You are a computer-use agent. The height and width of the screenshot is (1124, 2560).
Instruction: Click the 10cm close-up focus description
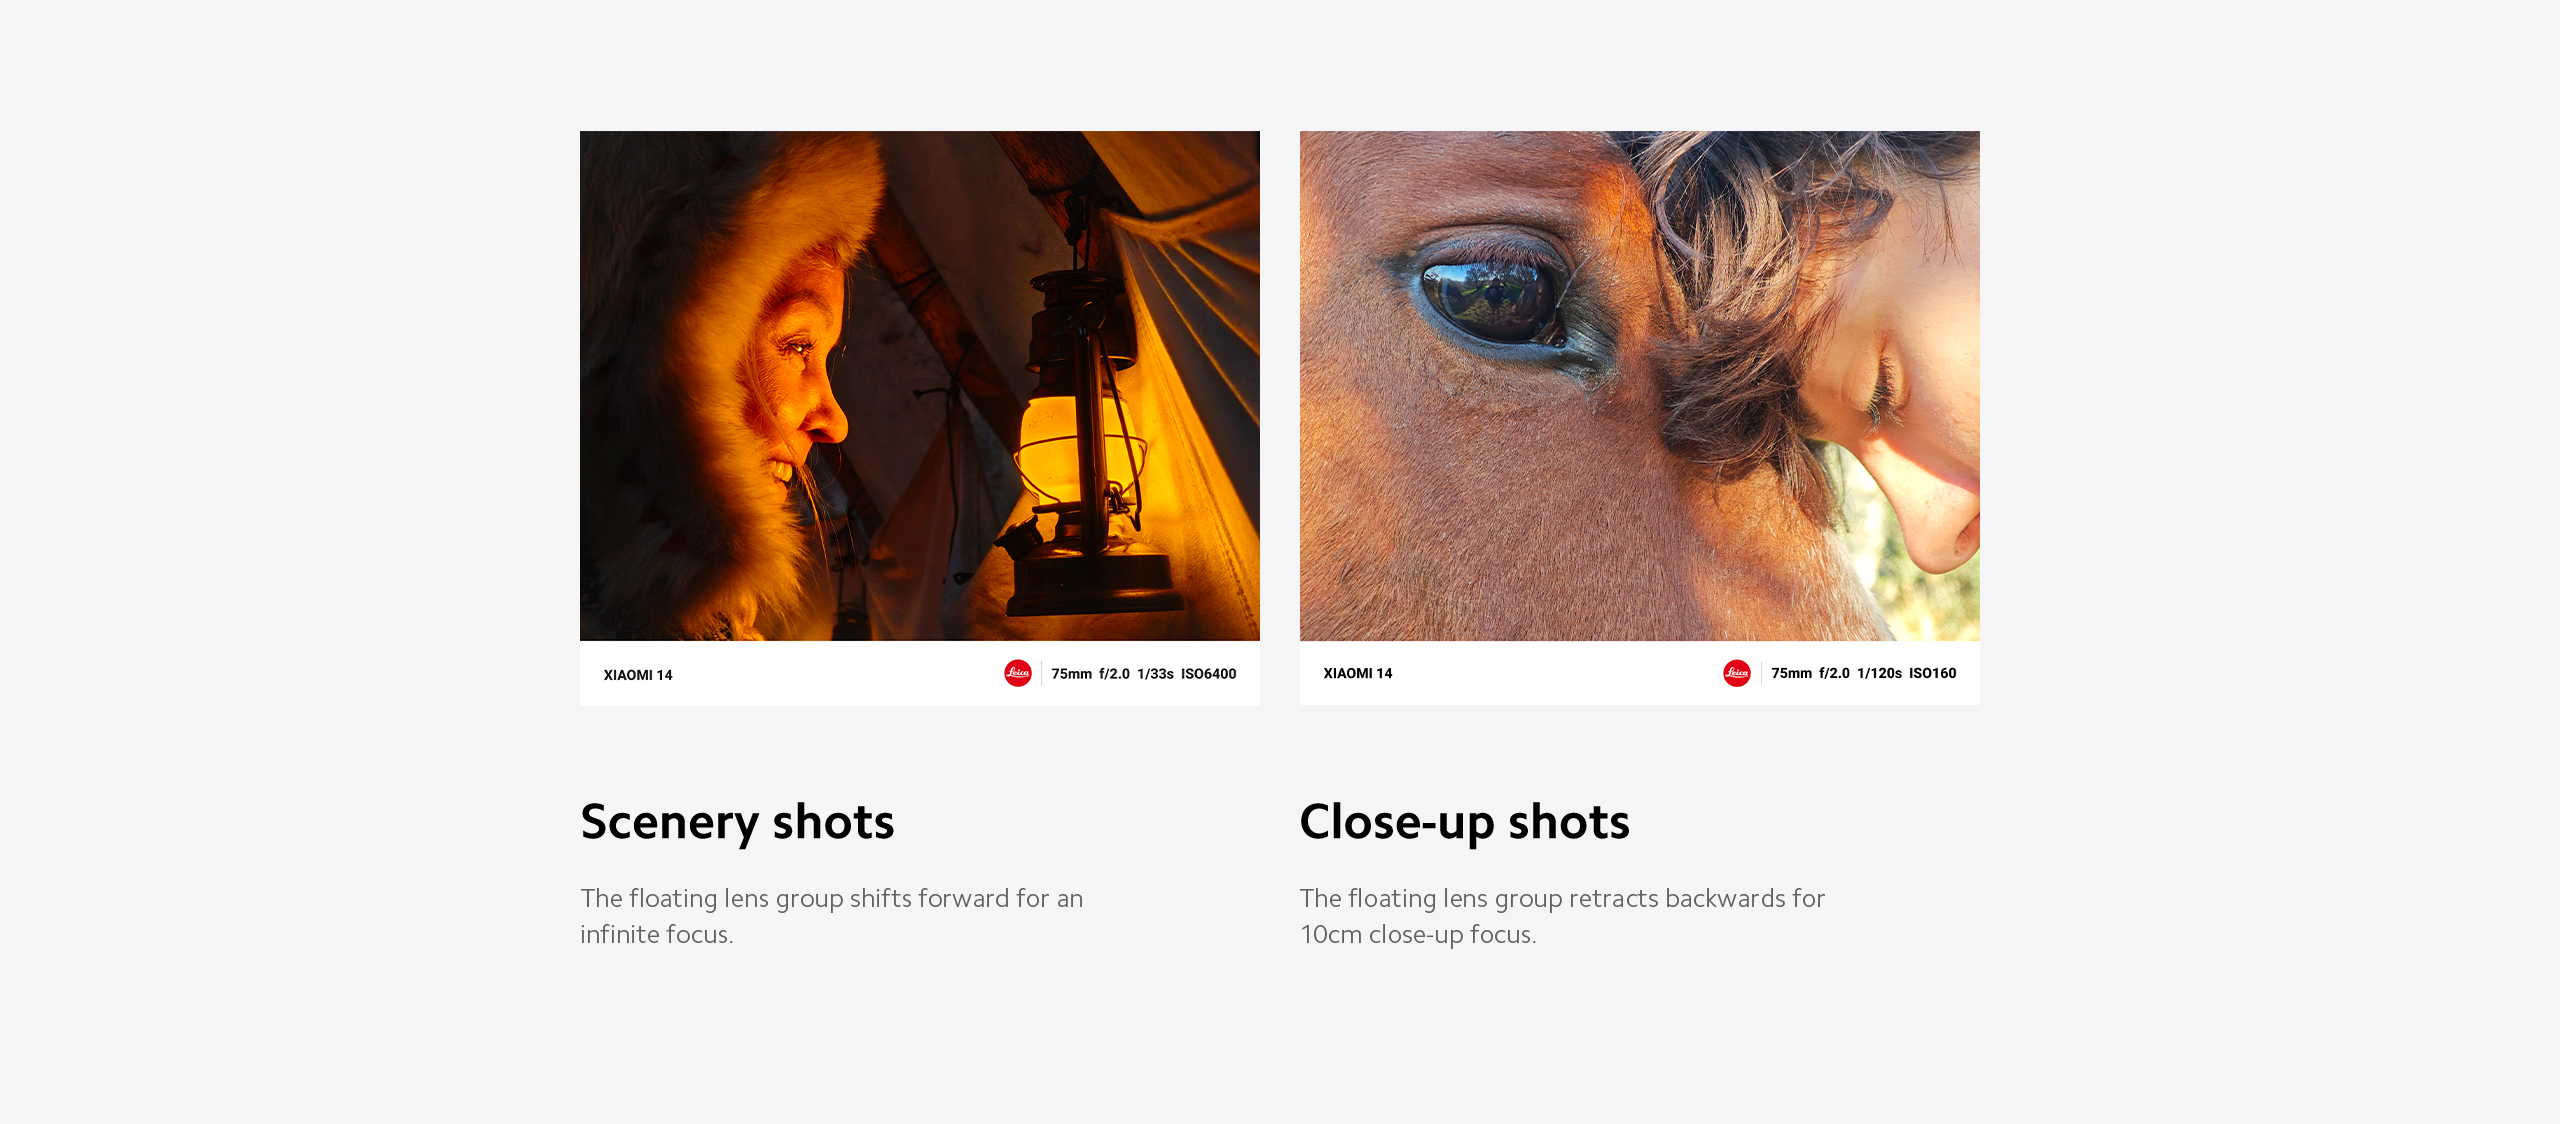pyautogui.click(x=1563, y=916)
